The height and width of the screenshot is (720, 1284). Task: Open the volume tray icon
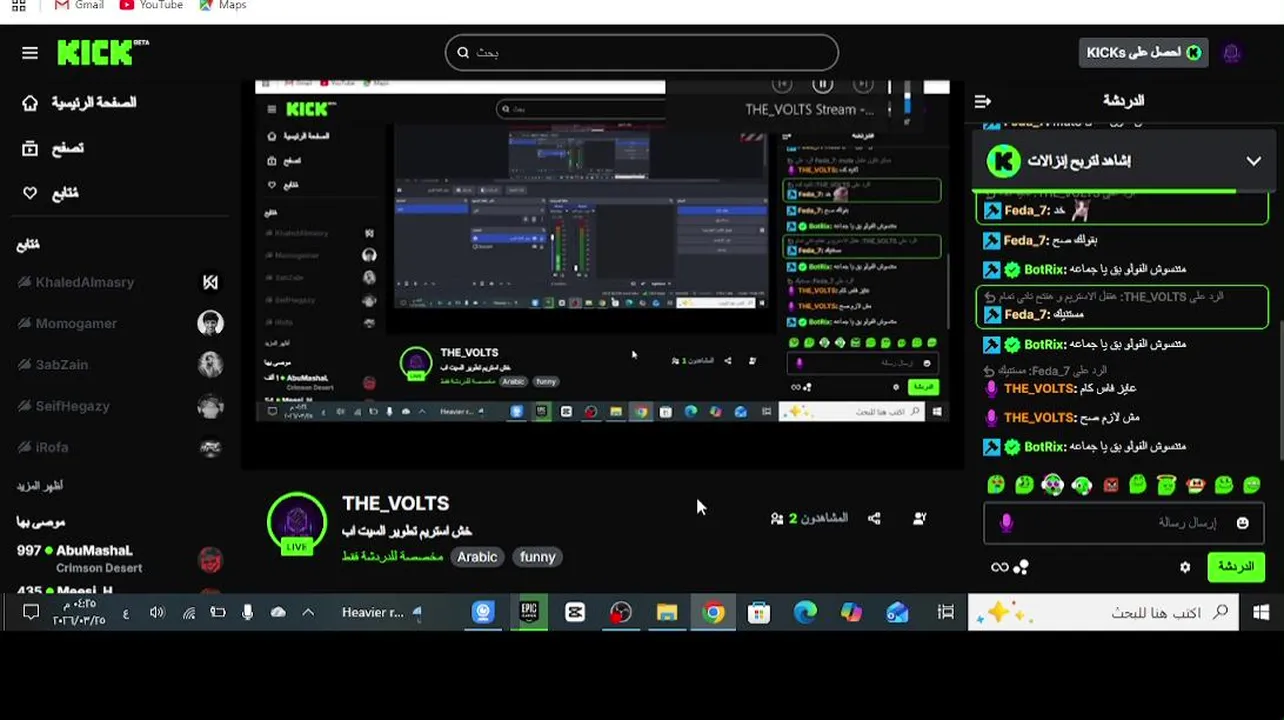tap(157, 612)
